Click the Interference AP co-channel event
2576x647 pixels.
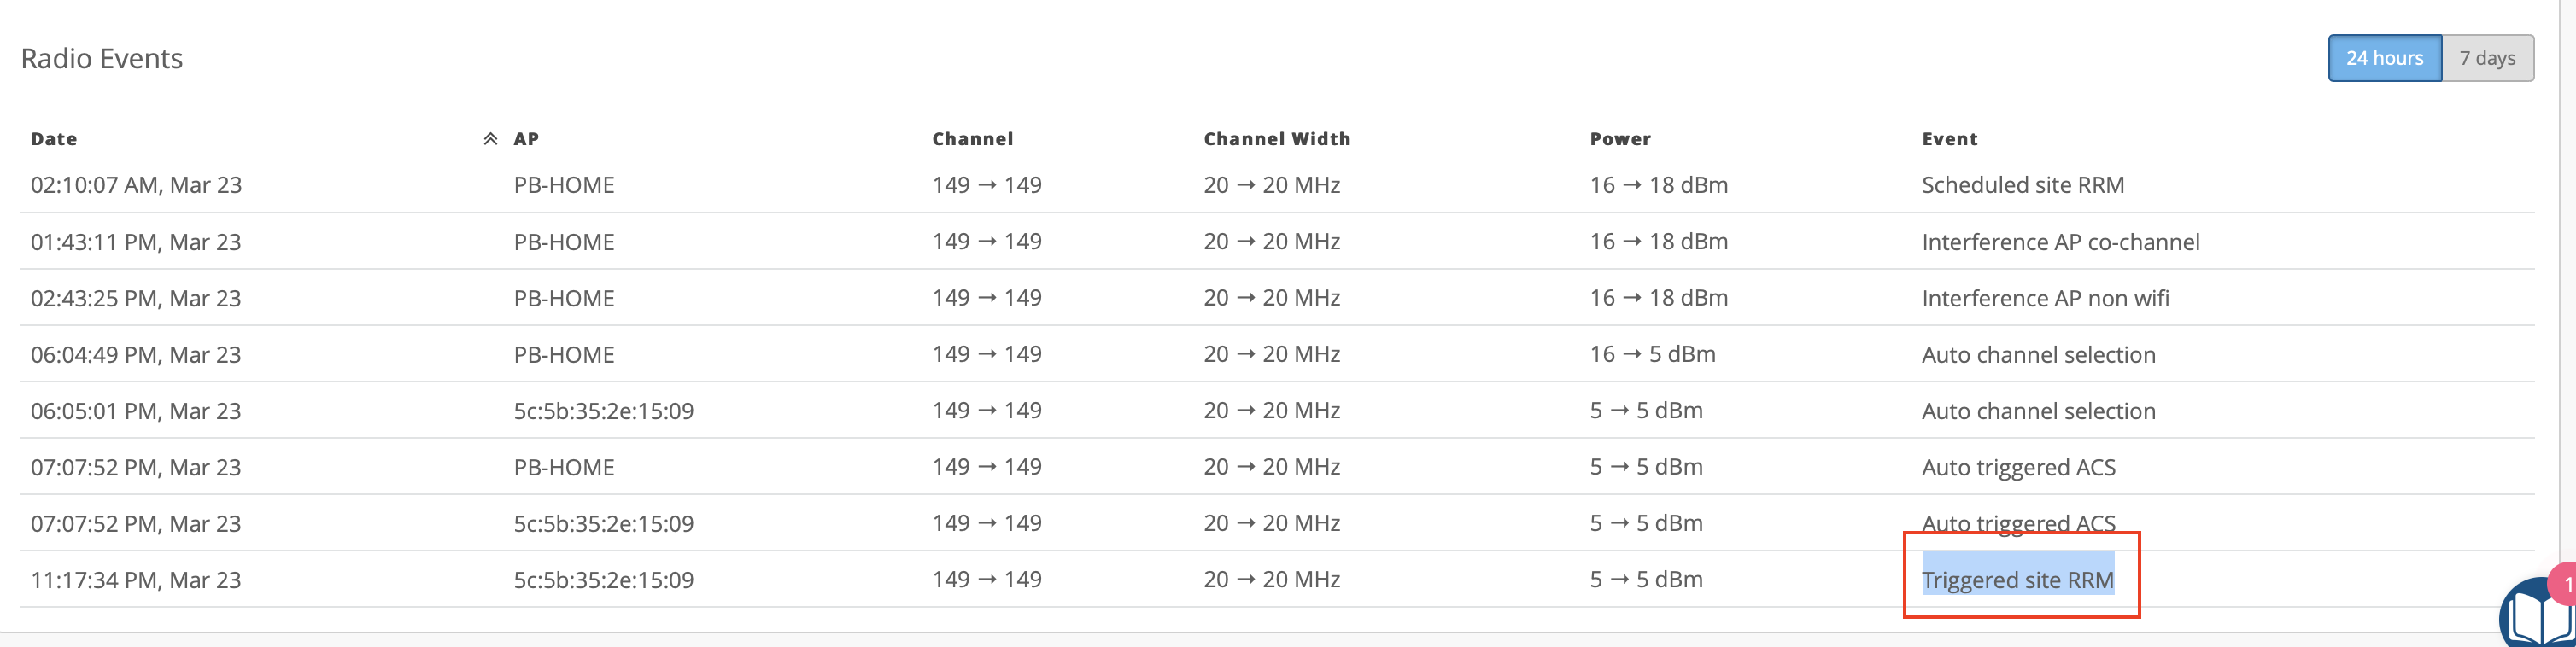click(2060, 242)
